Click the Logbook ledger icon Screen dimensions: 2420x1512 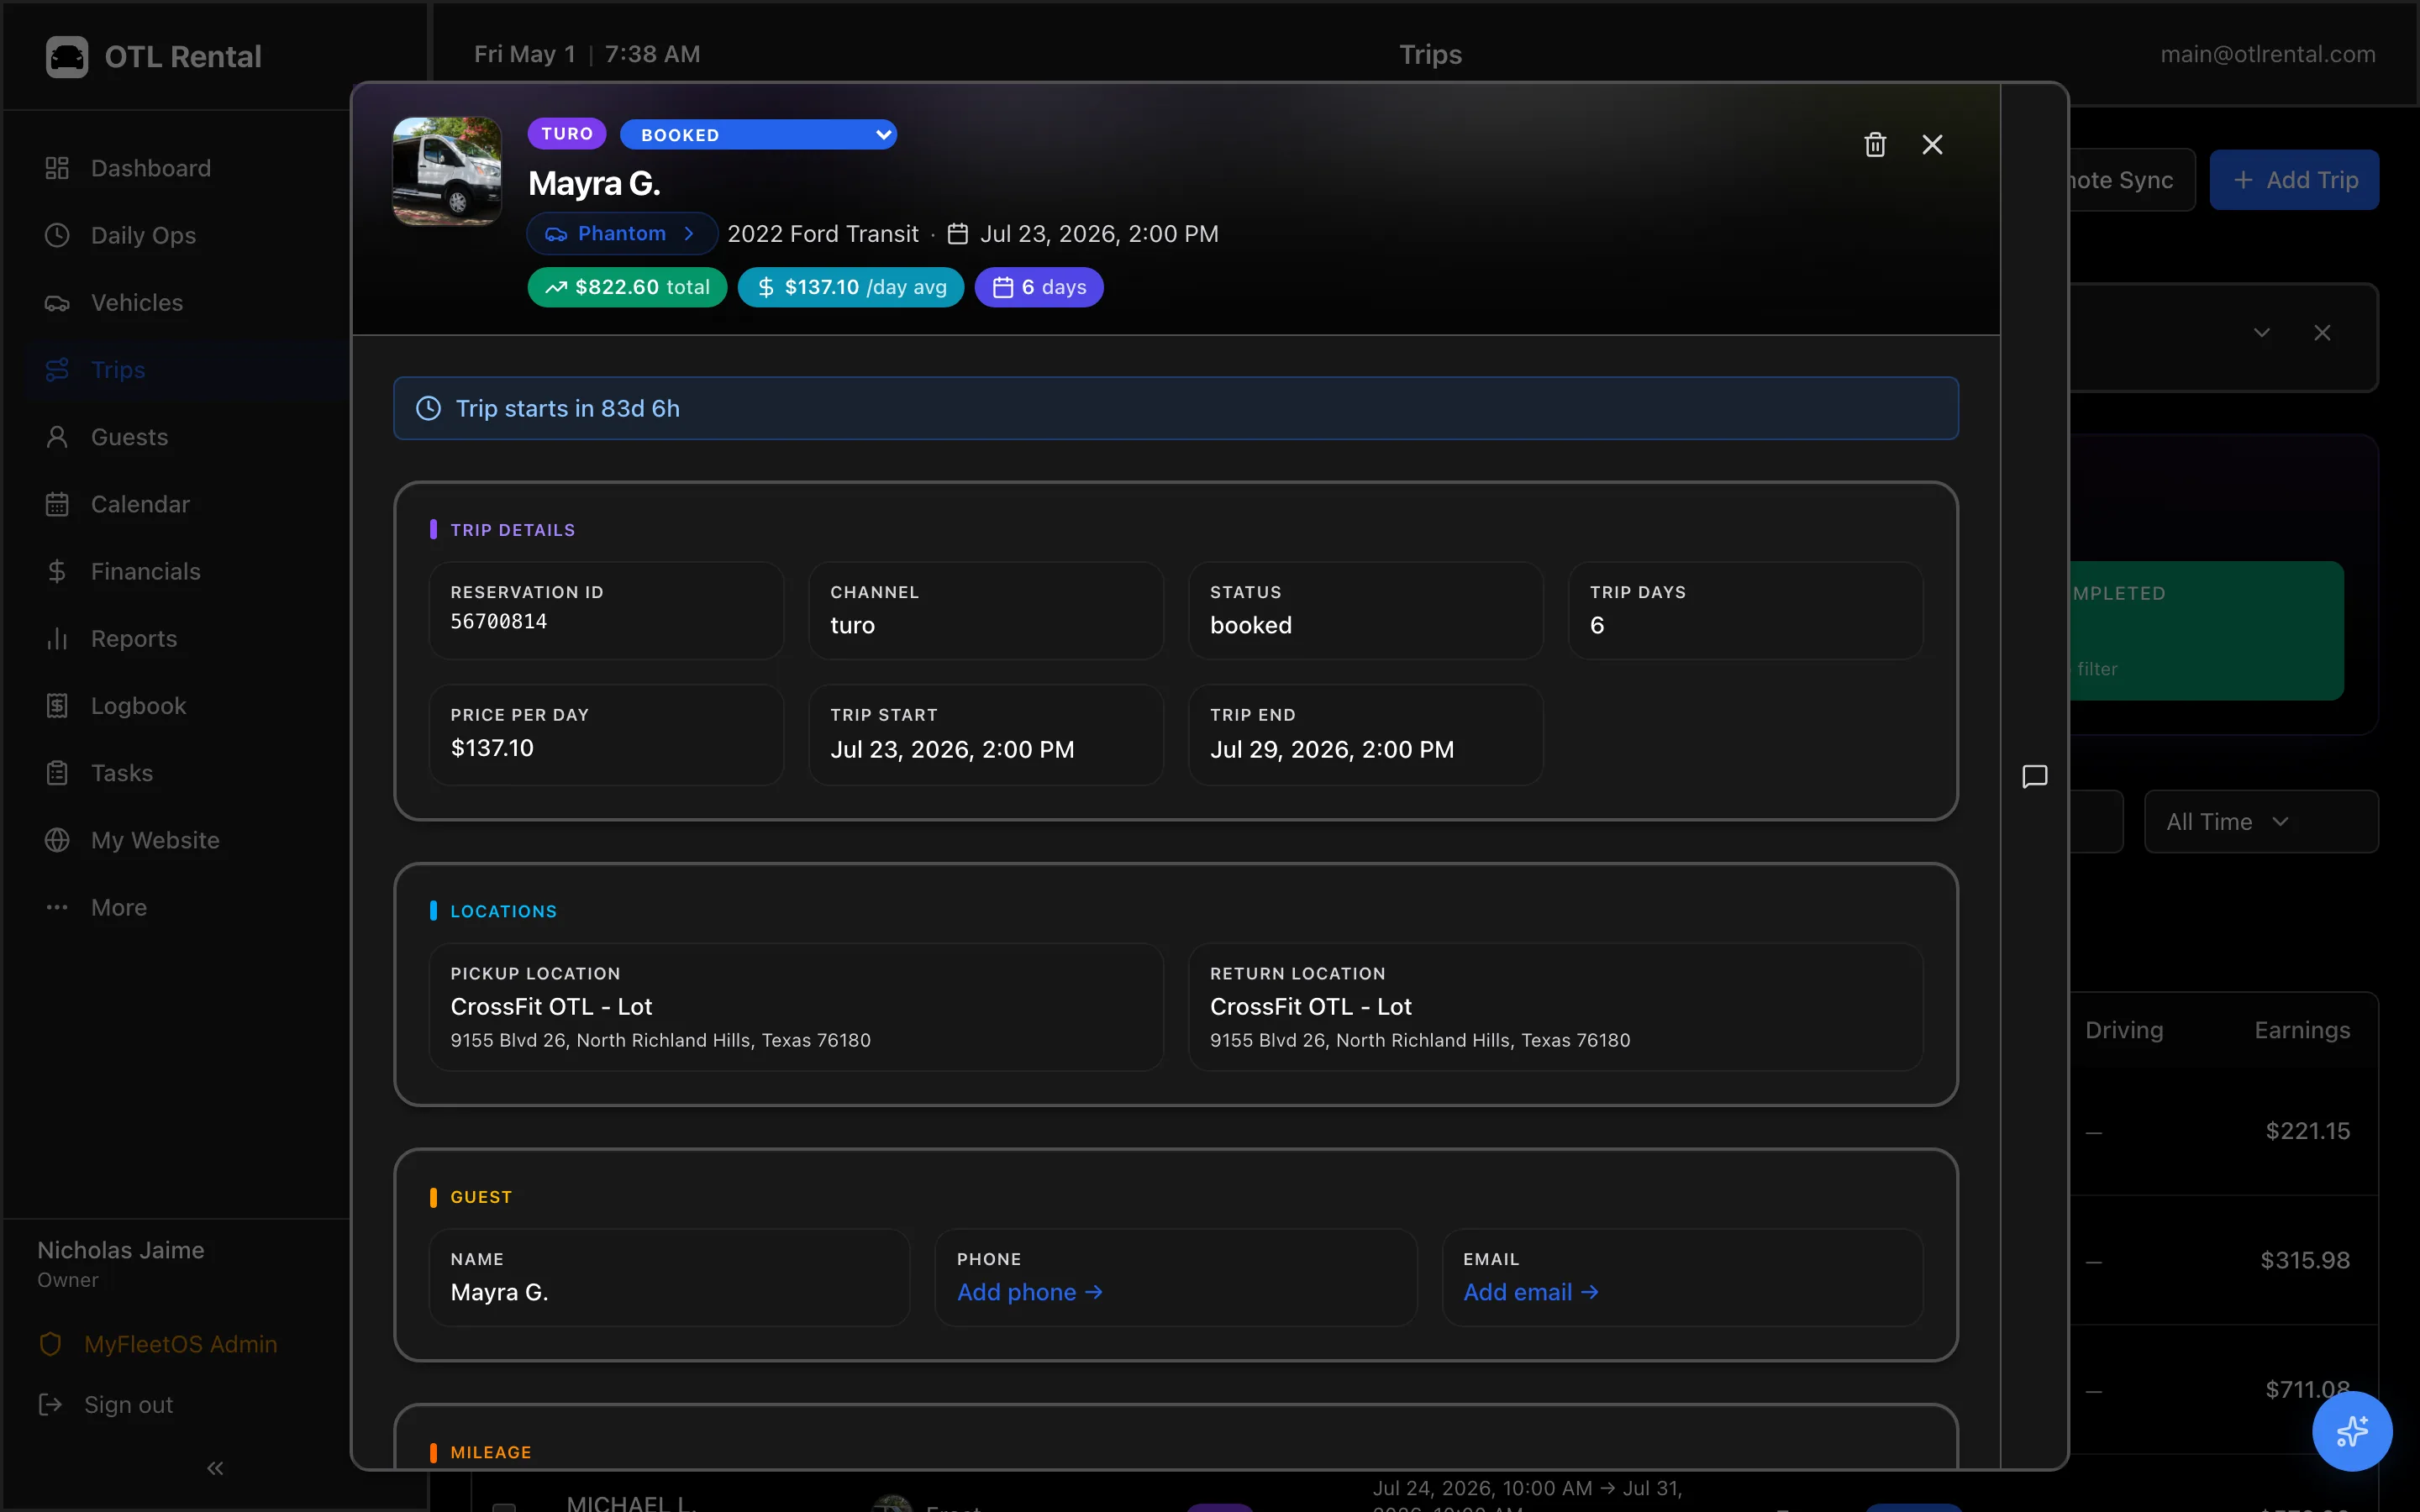coord(57,706)
